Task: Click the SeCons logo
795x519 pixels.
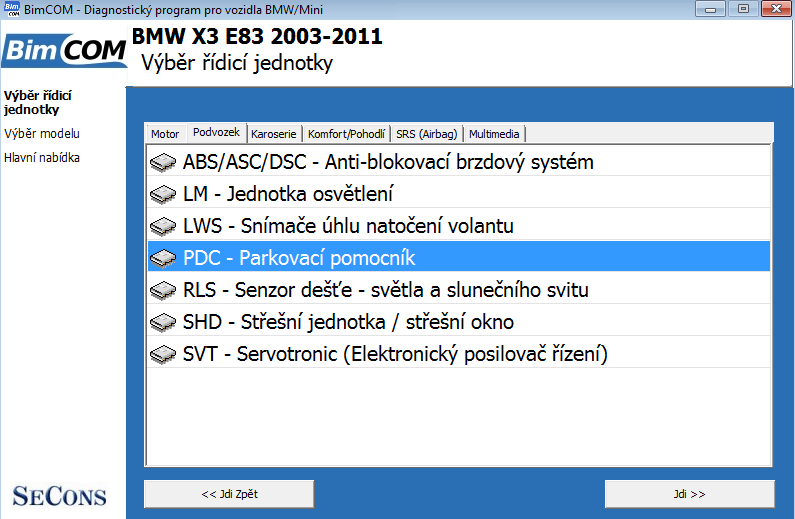Action: pyautogui.click(x=59, y=496)
